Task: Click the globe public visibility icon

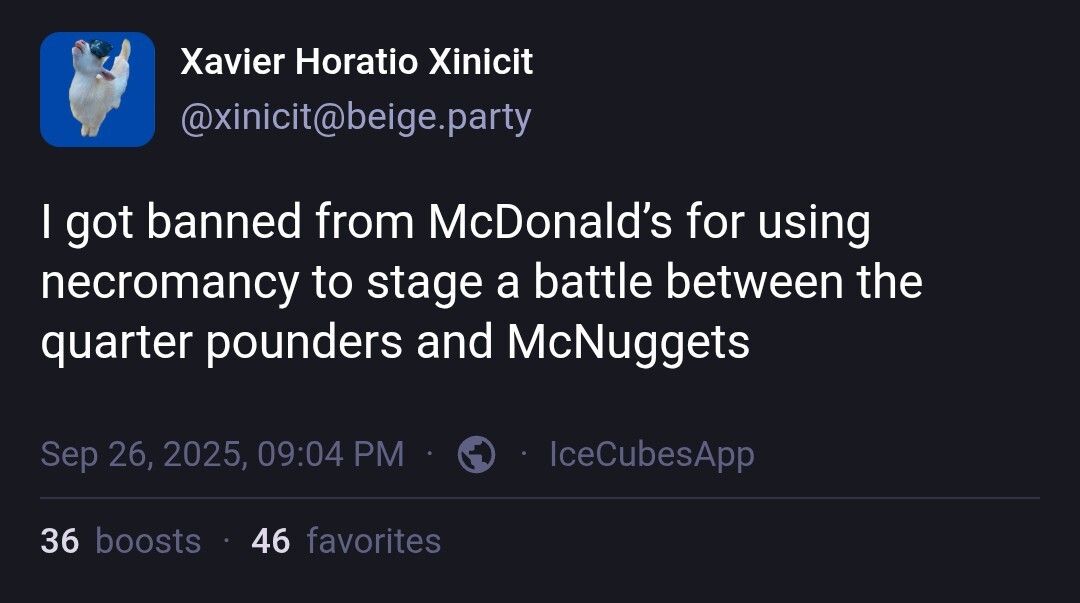Action: pos(476,455)
